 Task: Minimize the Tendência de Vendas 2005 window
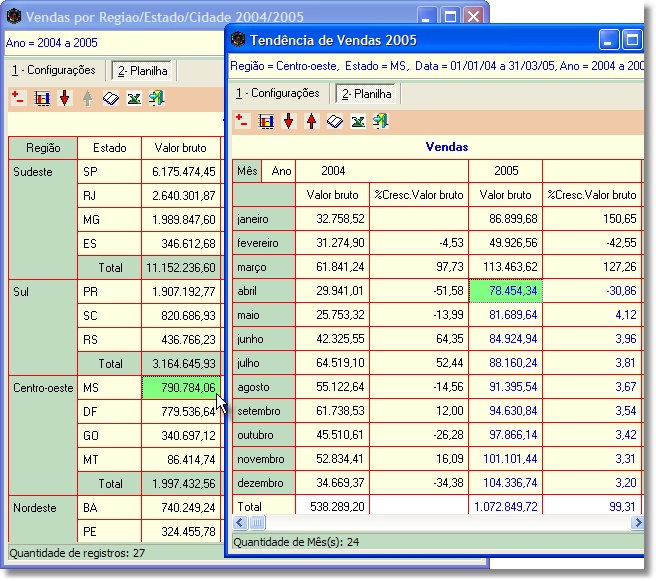pos(609,40)
